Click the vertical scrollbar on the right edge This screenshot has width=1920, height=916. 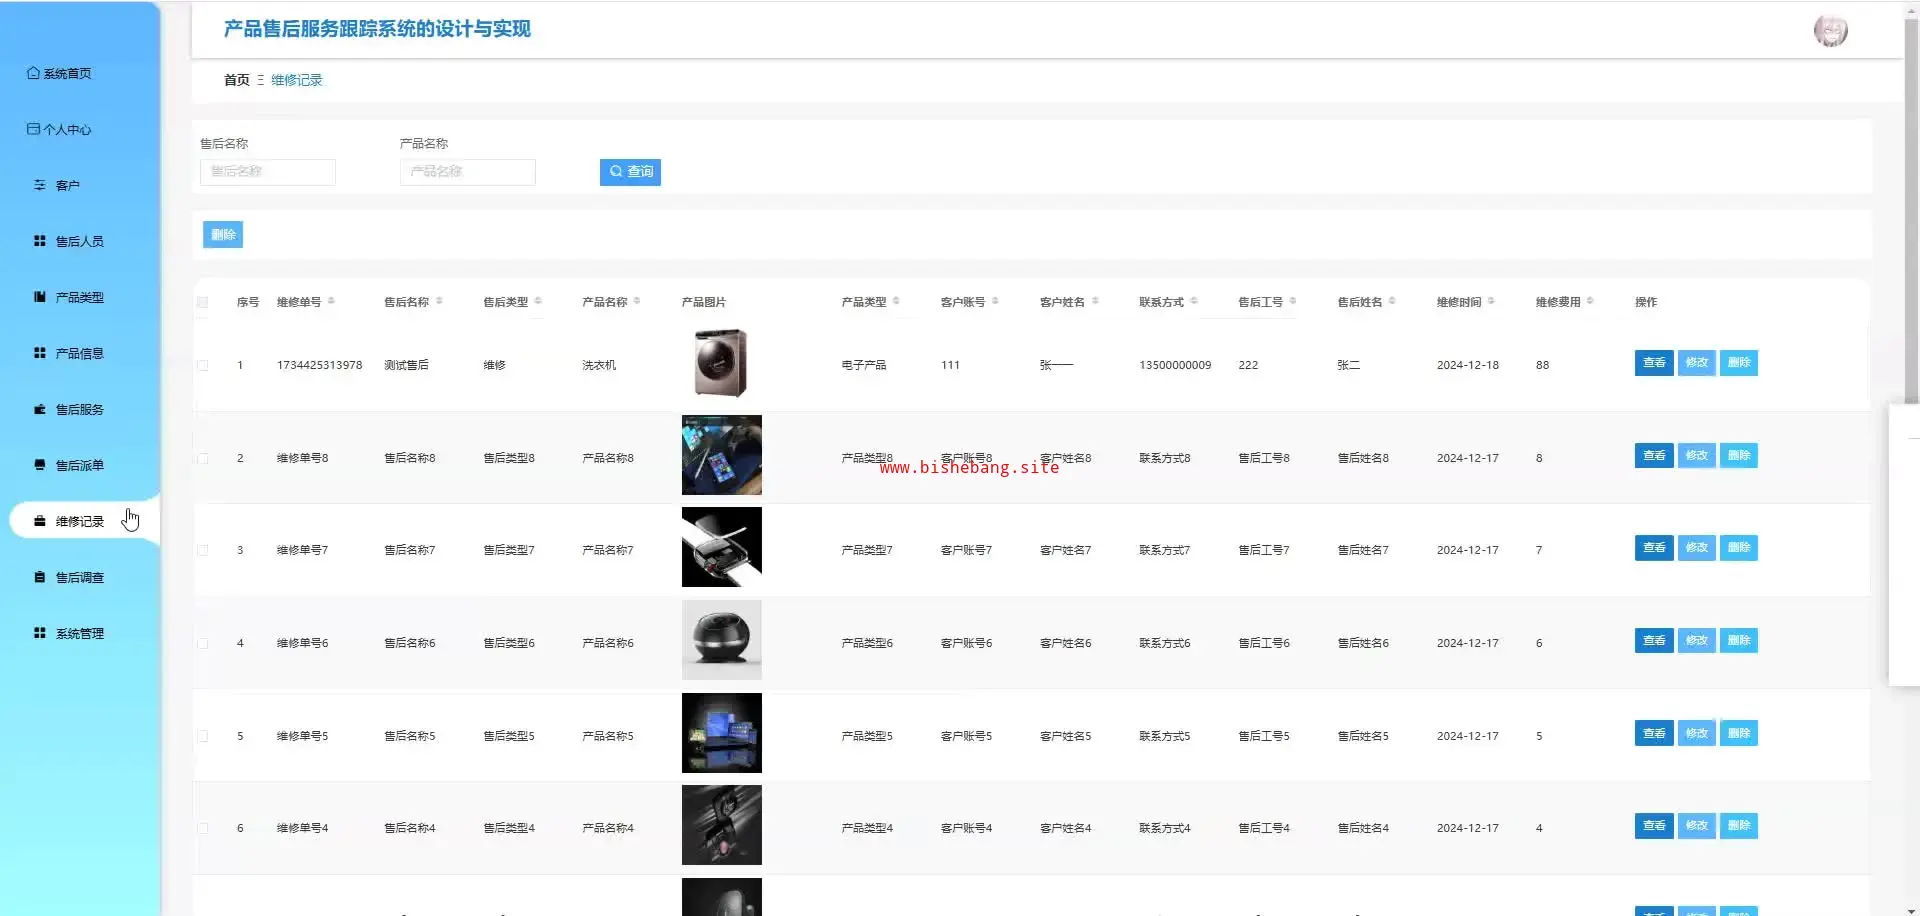coord(1912,210)
